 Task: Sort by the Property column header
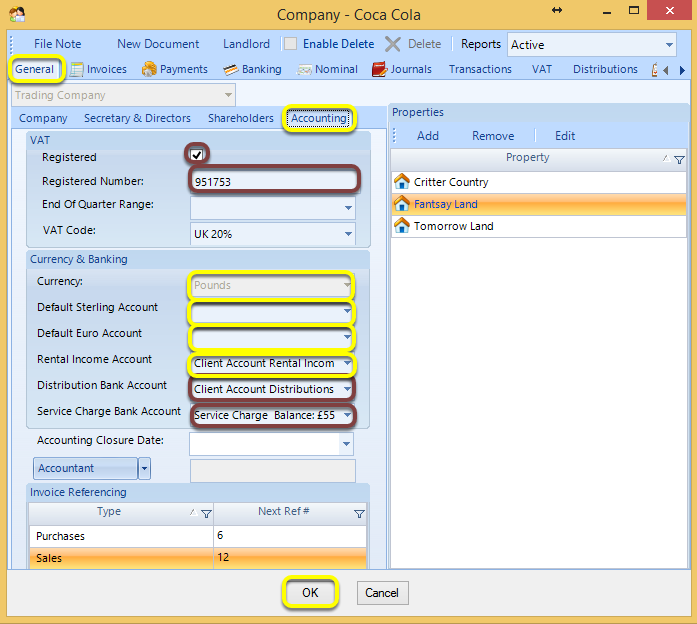[x=528, y=157]
